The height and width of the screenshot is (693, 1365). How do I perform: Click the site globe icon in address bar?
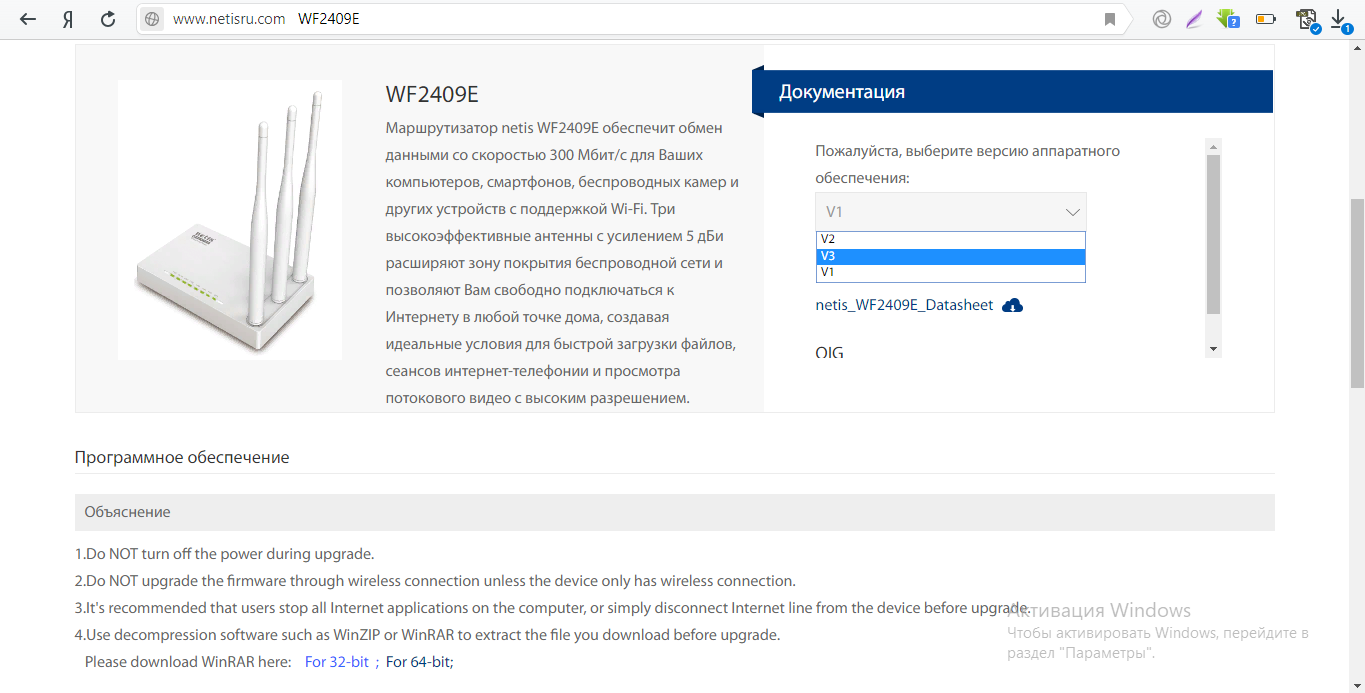click(152, 19)
